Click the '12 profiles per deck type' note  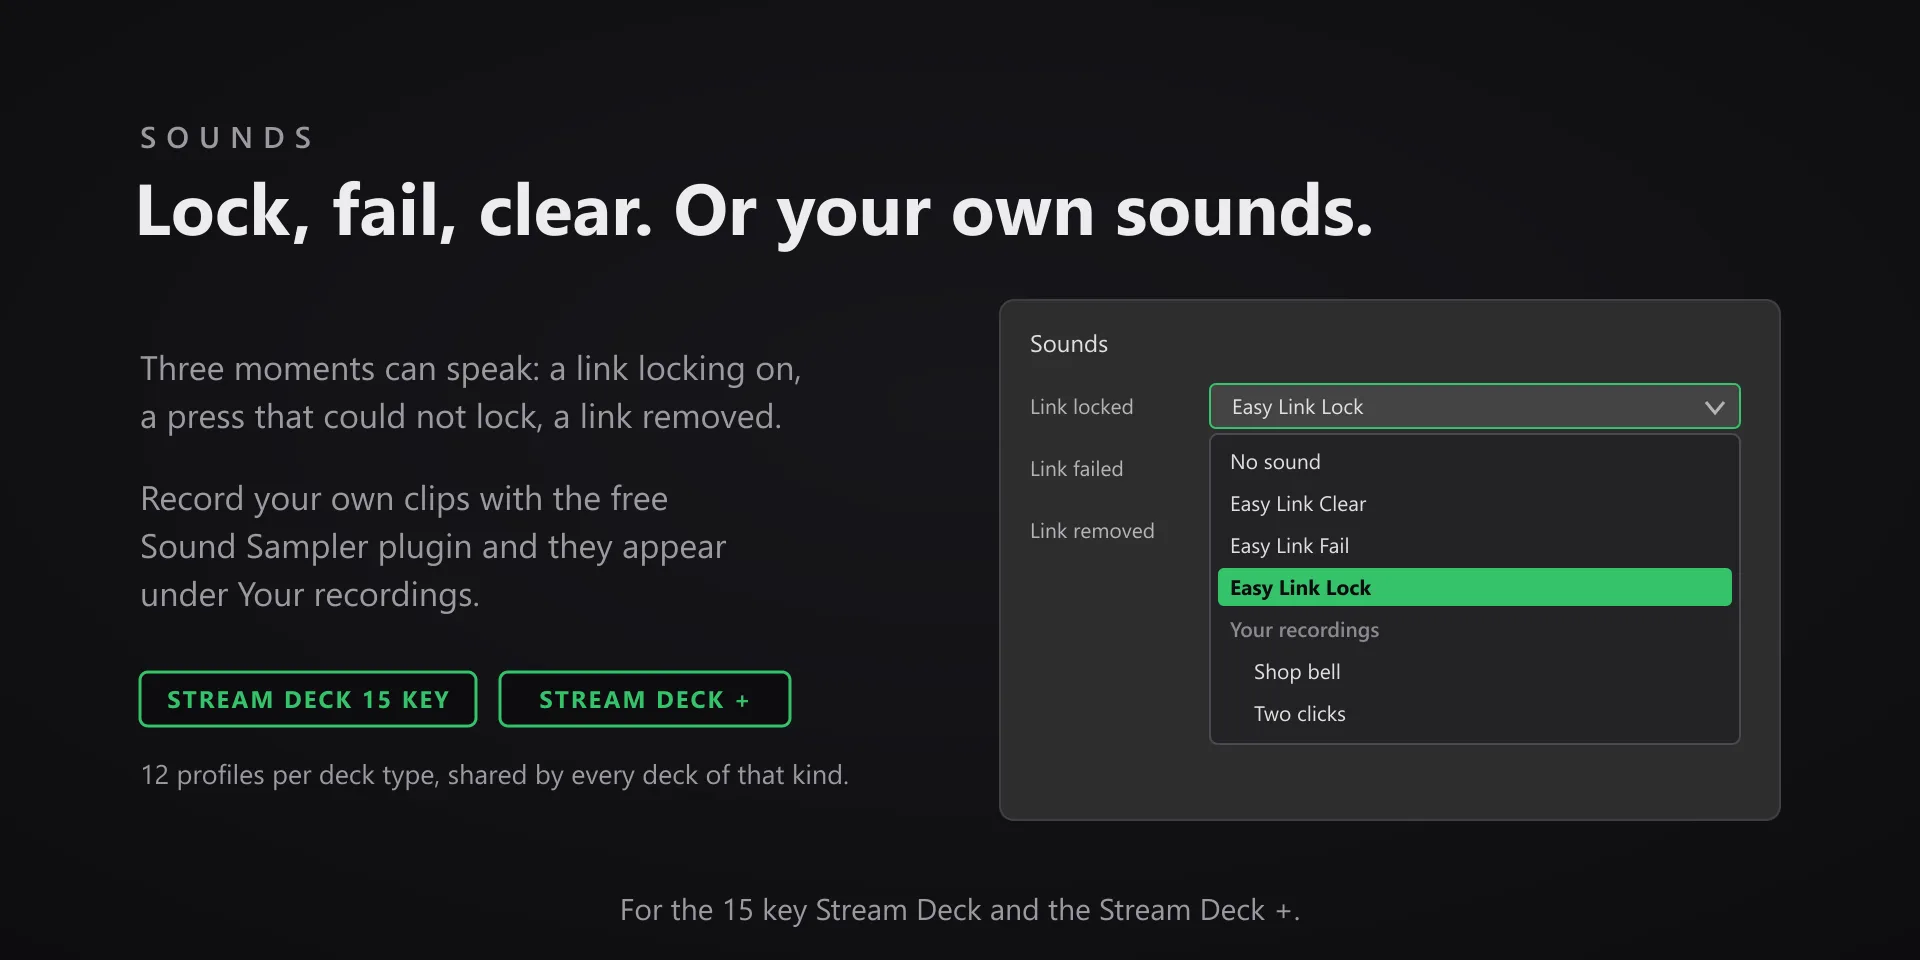click(495, 775)
